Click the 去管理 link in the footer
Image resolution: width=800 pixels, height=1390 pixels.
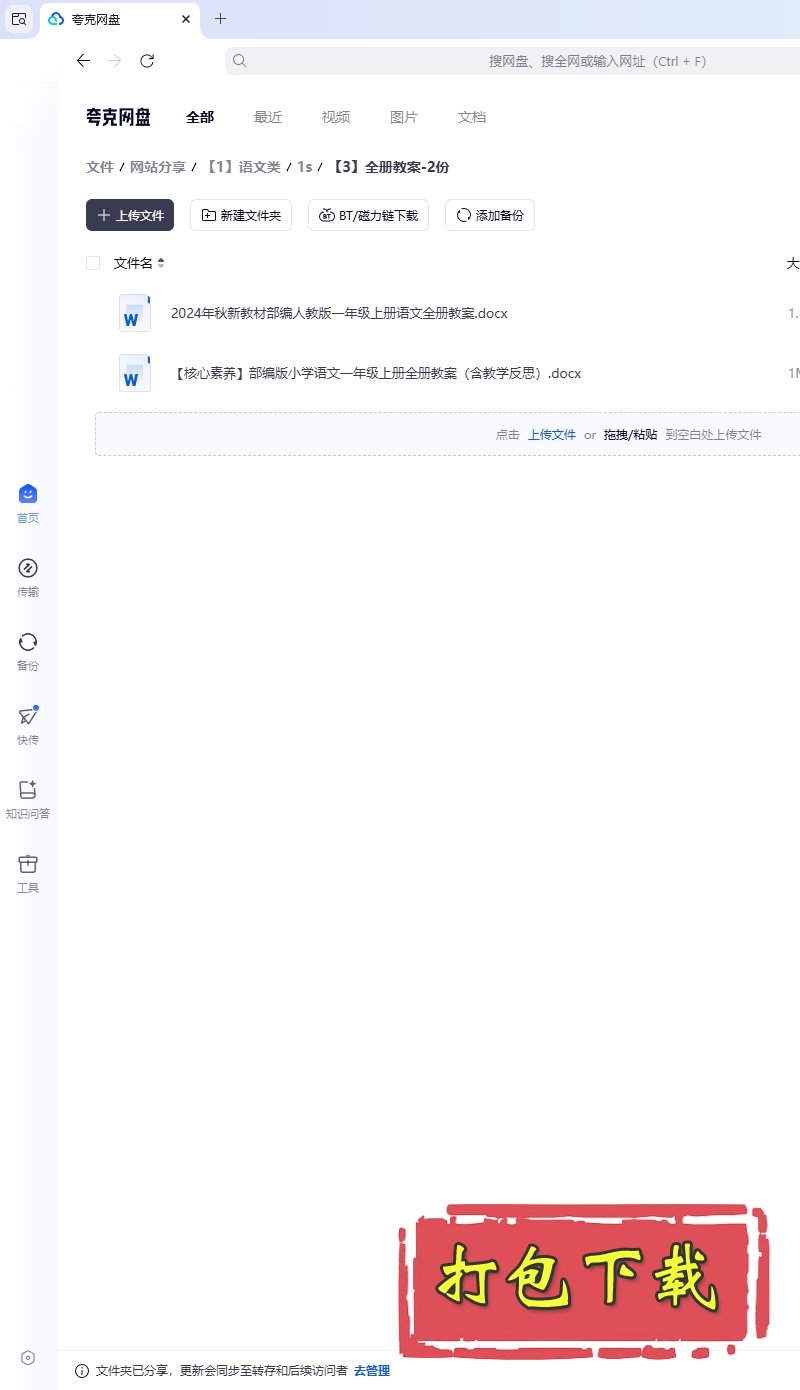tap(372, 1371)
